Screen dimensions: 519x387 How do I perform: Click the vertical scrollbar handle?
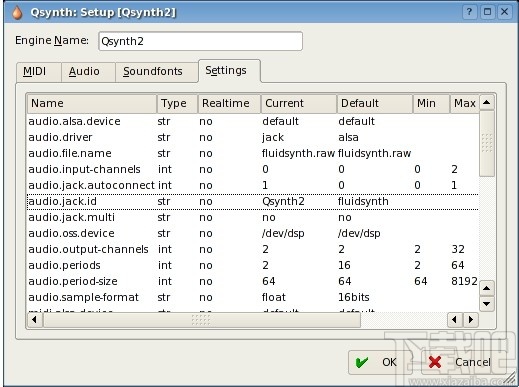(x=487, y=143)
